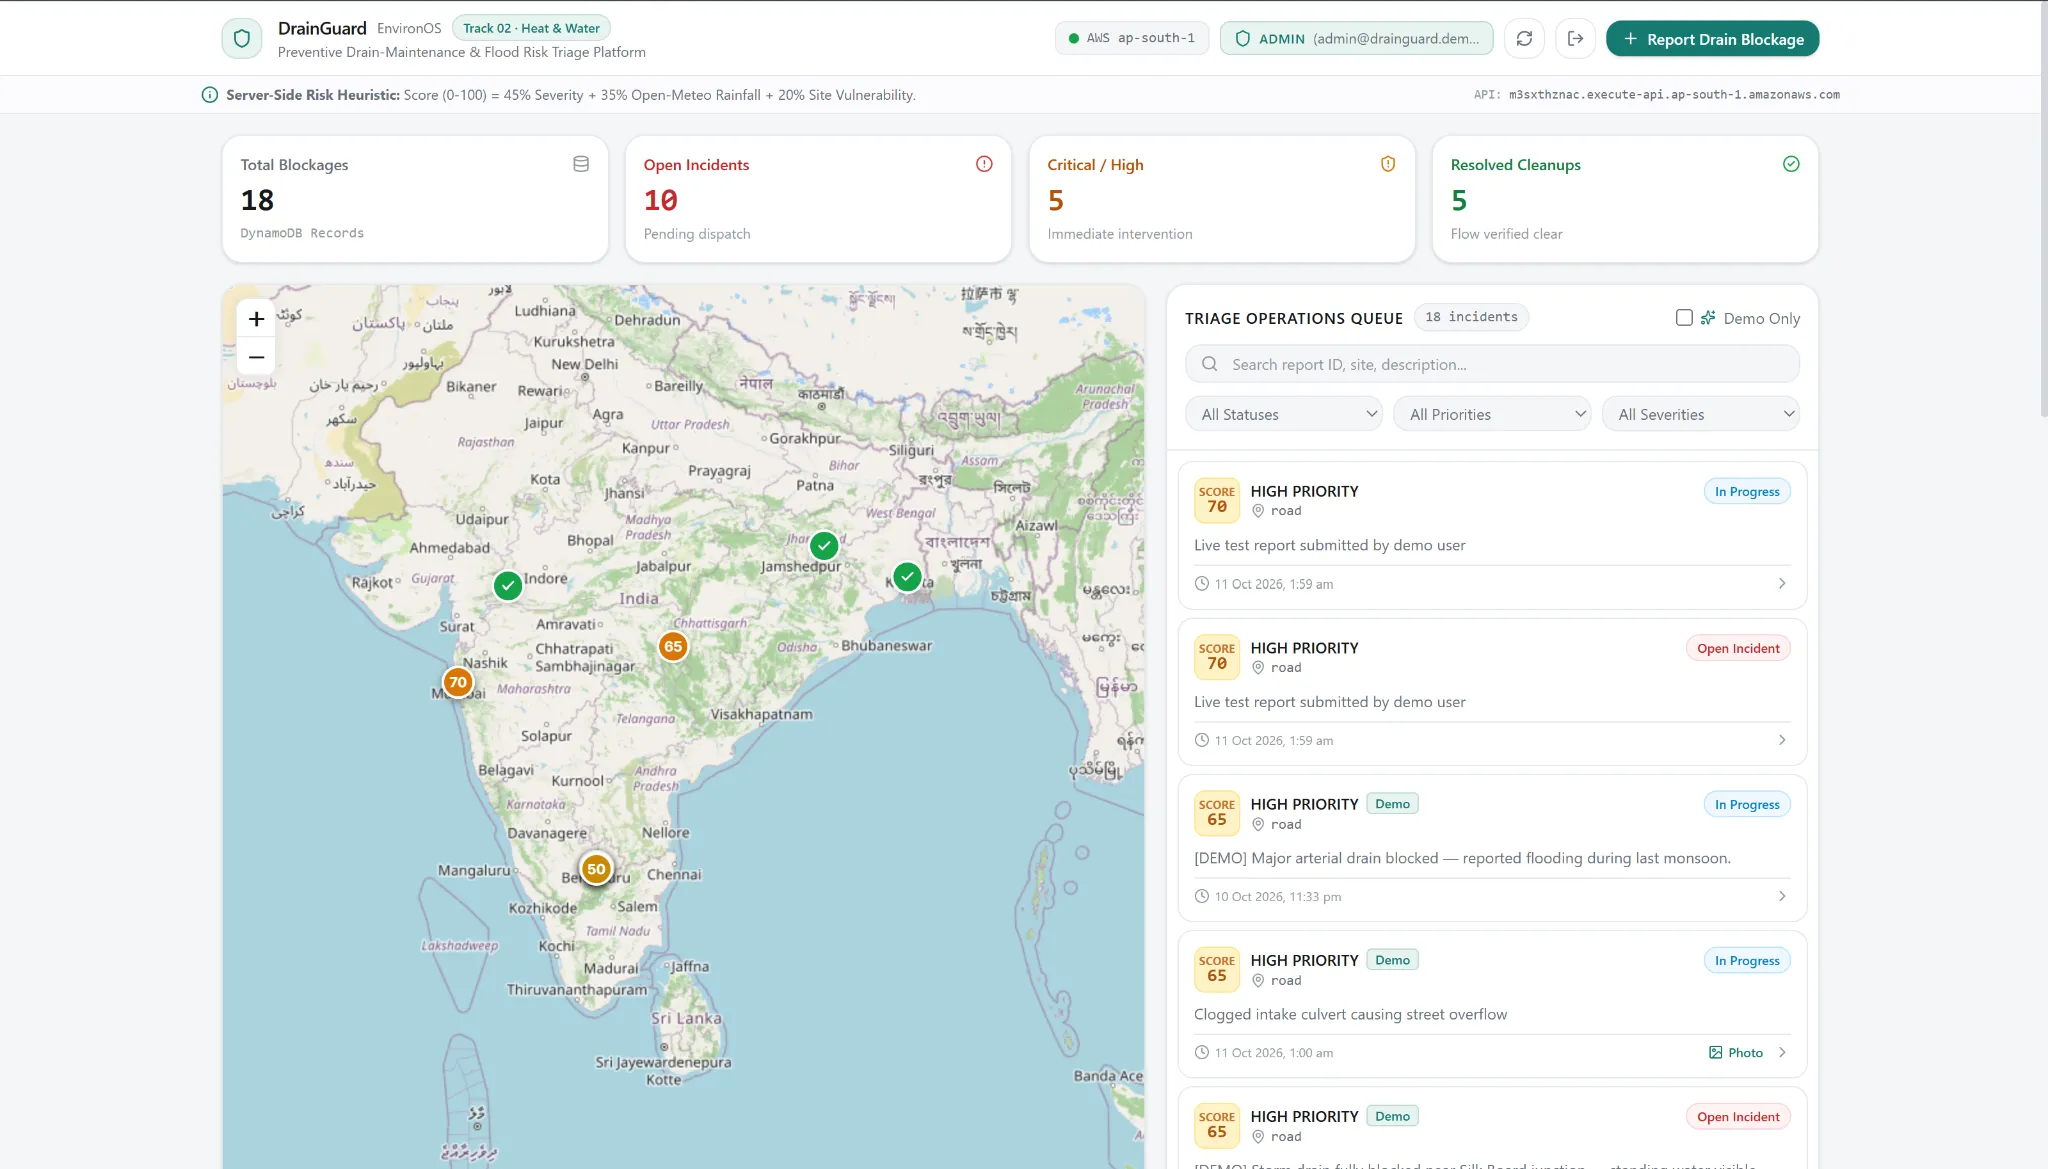Click the DrainGuard shield logo icon

point(241,39)
